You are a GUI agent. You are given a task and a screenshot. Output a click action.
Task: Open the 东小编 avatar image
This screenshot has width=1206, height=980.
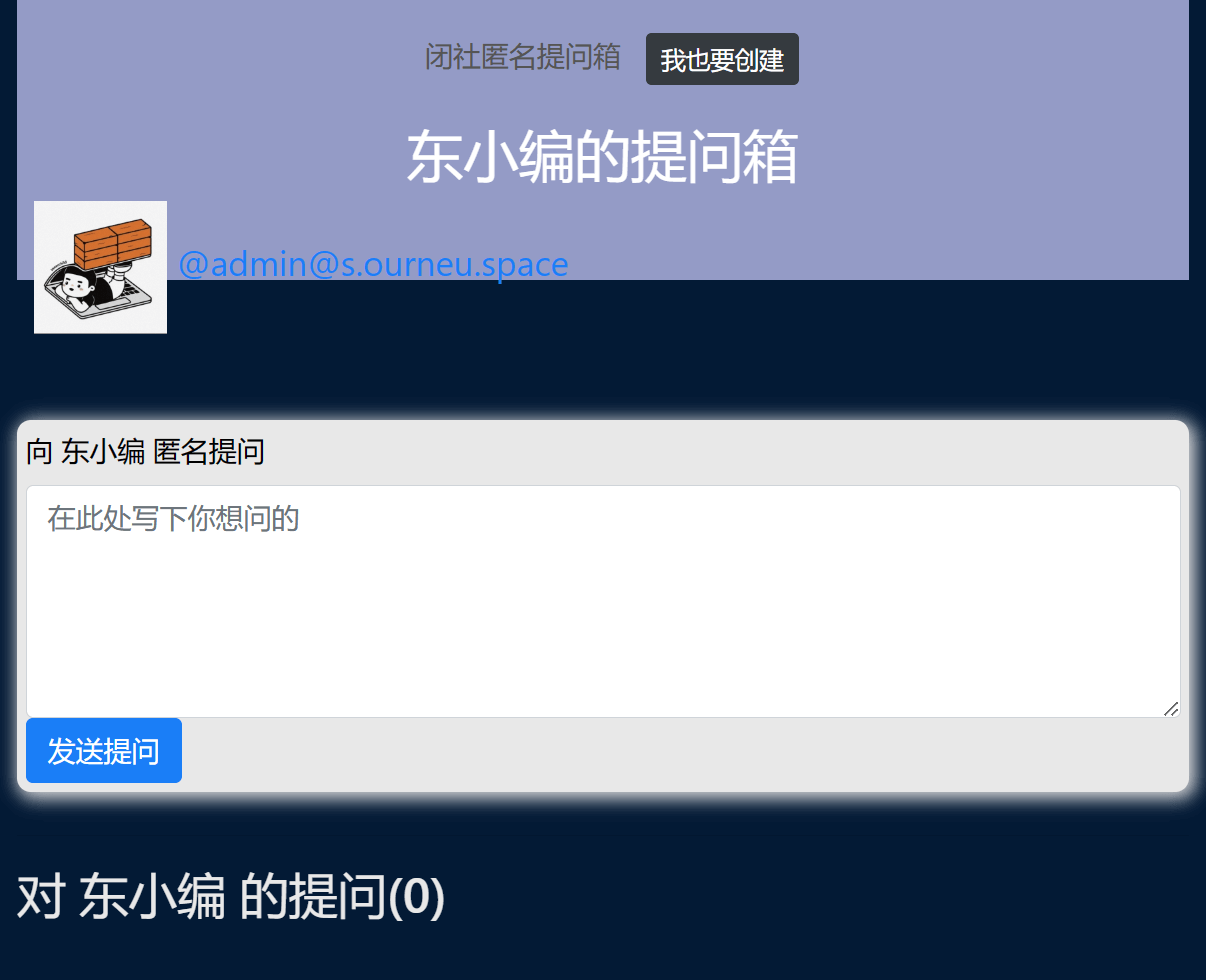coord(100,267)
